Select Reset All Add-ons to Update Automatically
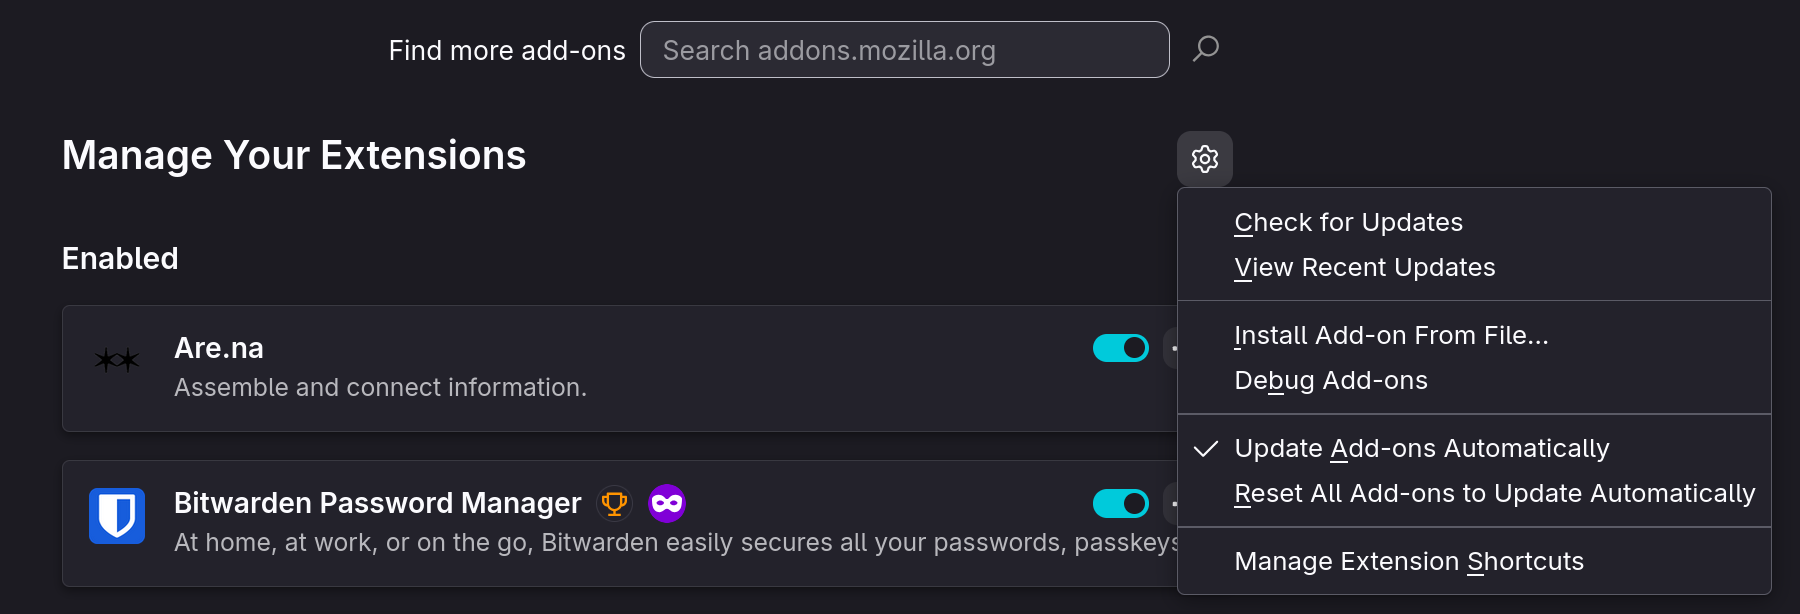The image size is (1800, 614). [x=1494, y=493]
